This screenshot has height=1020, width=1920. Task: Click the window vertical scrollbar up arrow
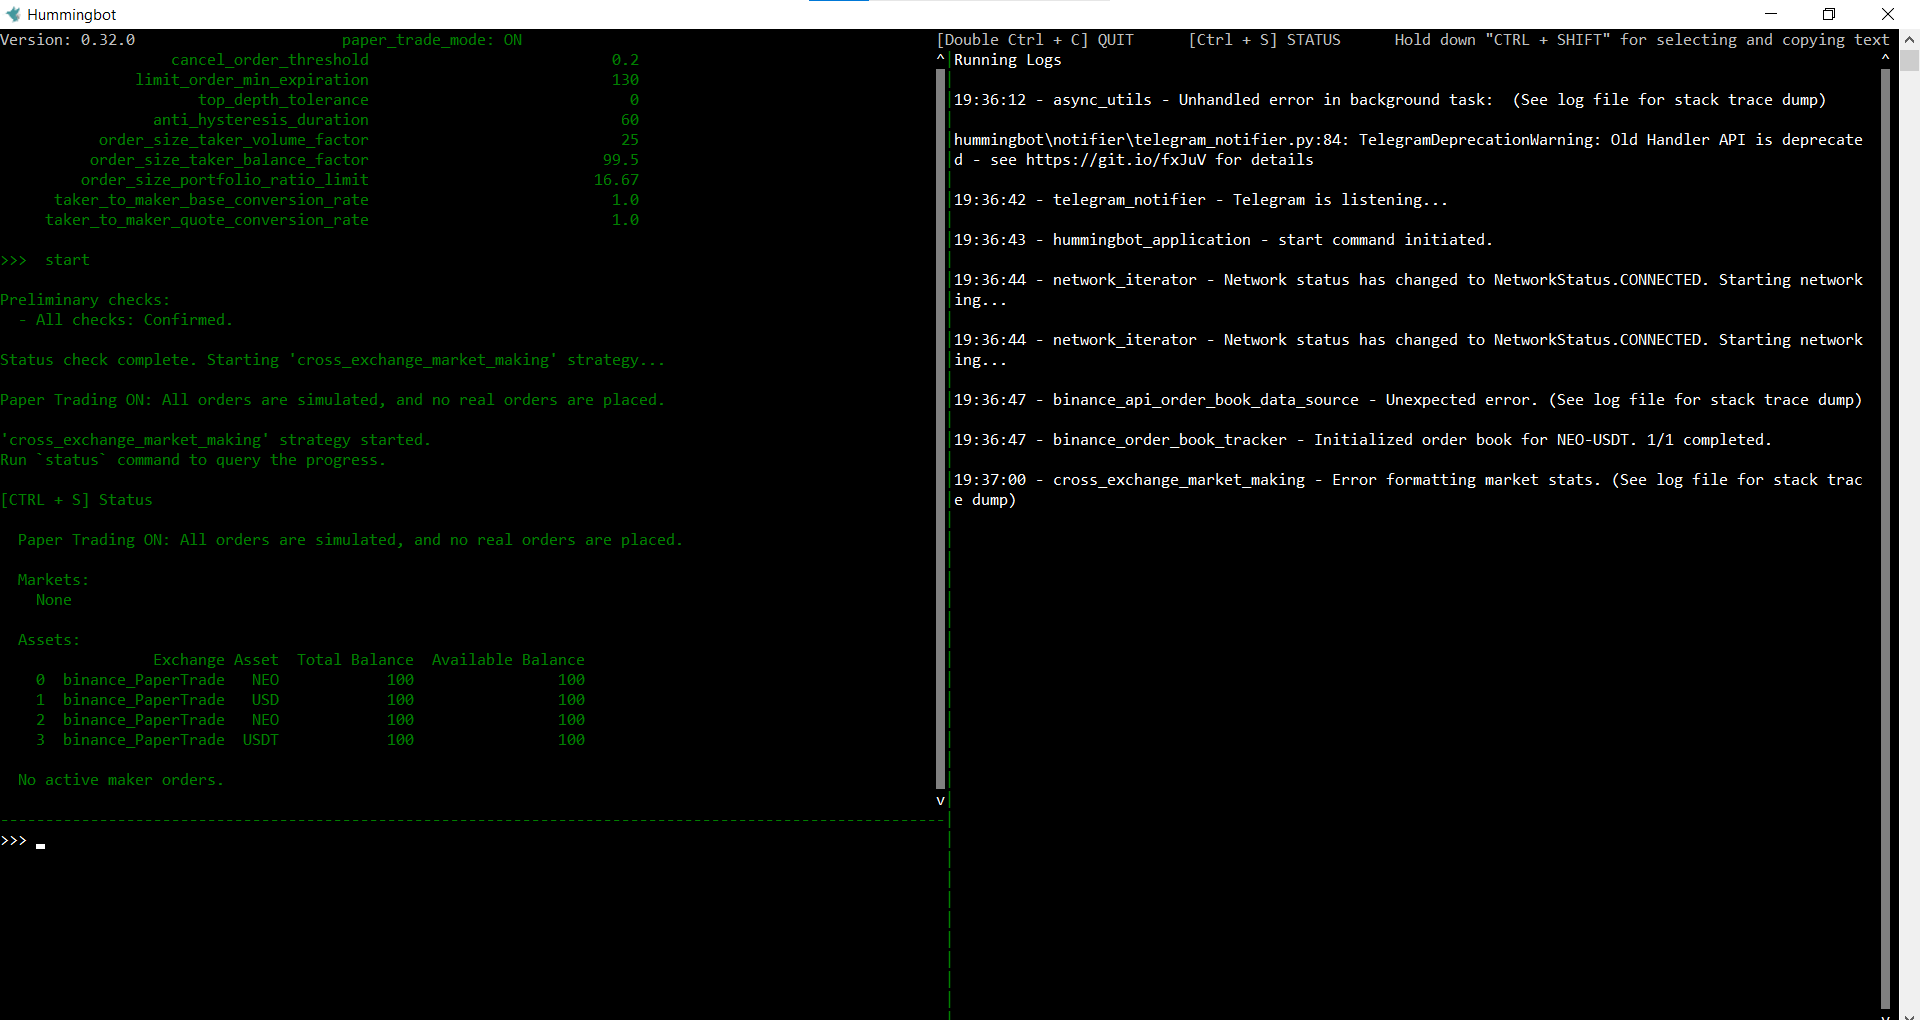click(1910, 39)
